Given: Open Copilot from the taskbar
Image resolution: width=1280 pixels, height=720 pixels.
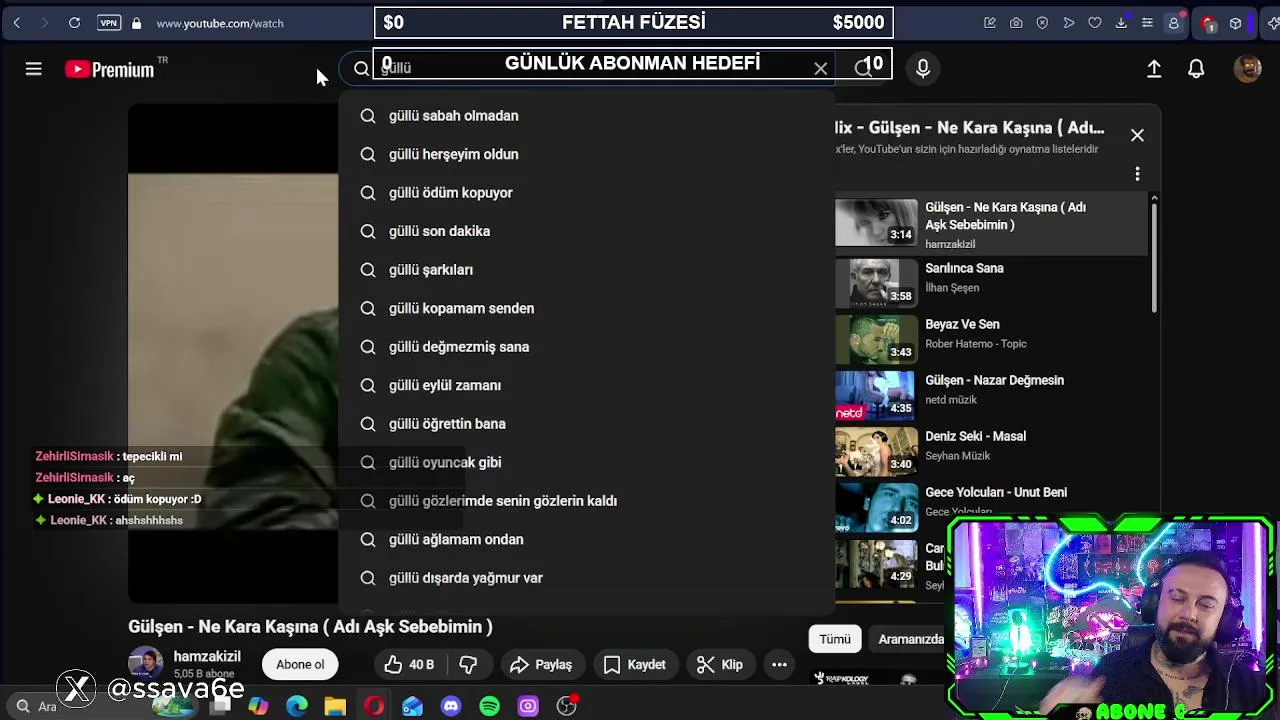Looking at the screenshot, I should (258, 706).
